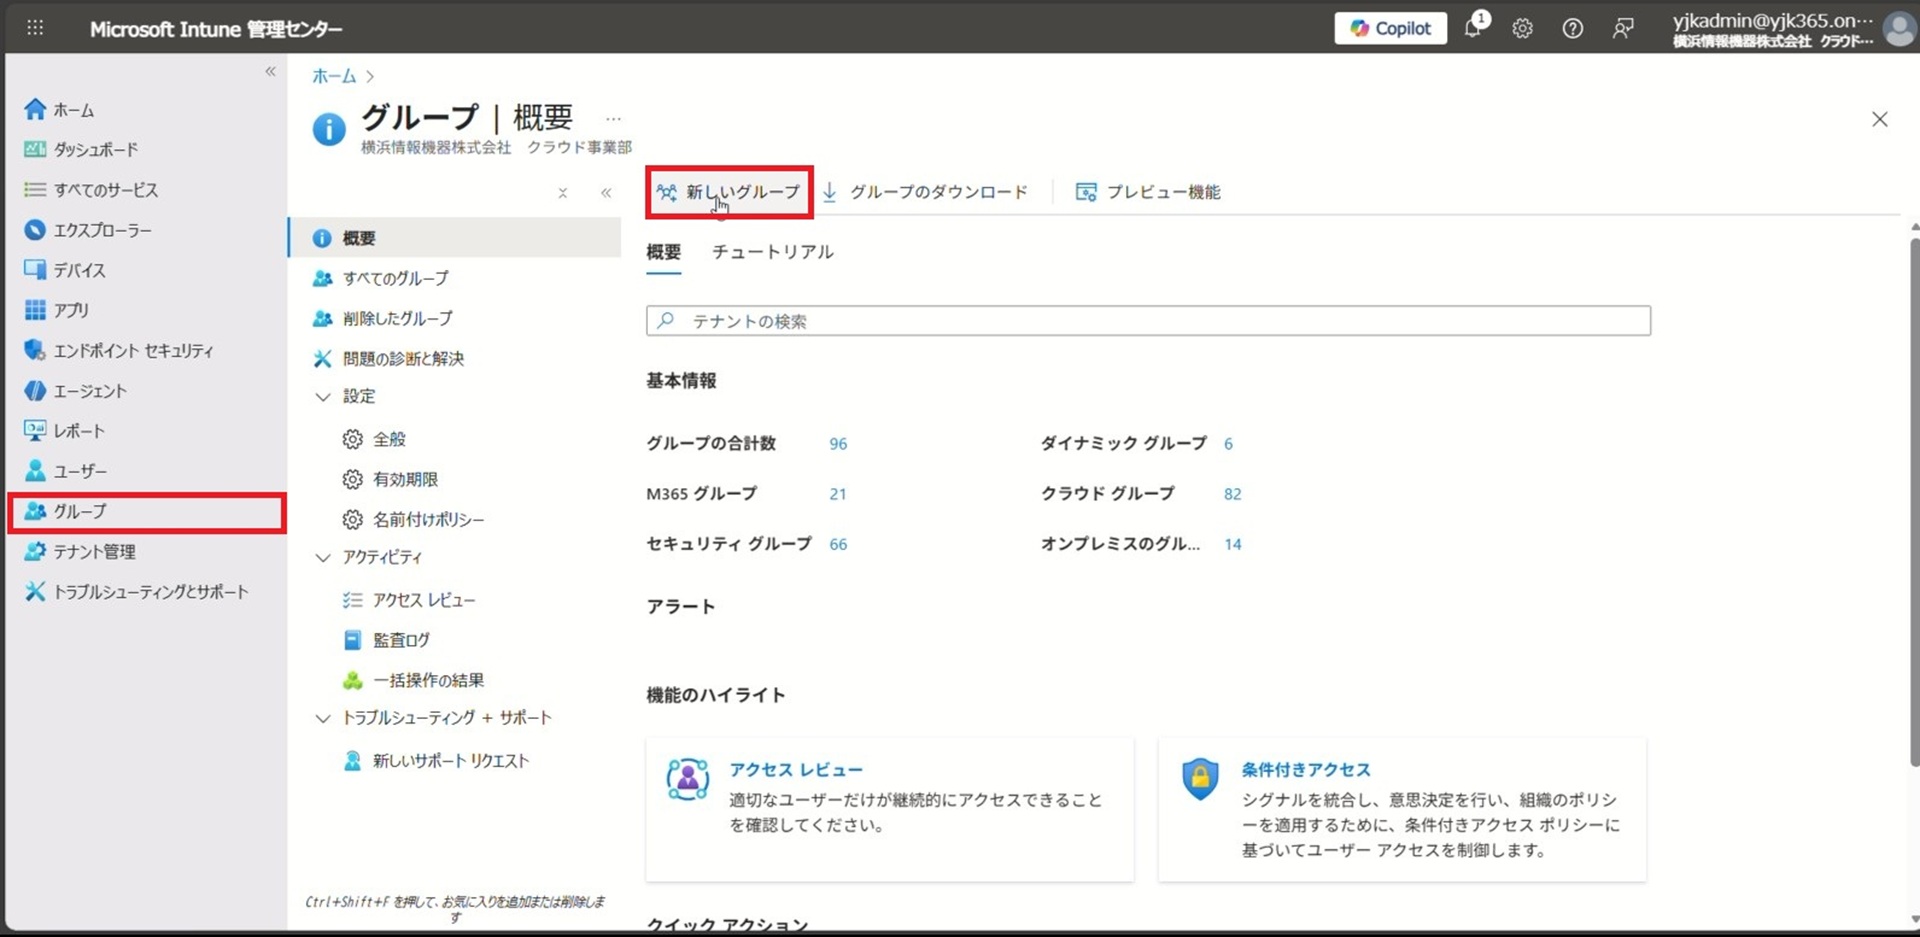Viewport: 1920px width, 937px height.
Task: Open the feedback icon in header
Action: point(1622,28)
